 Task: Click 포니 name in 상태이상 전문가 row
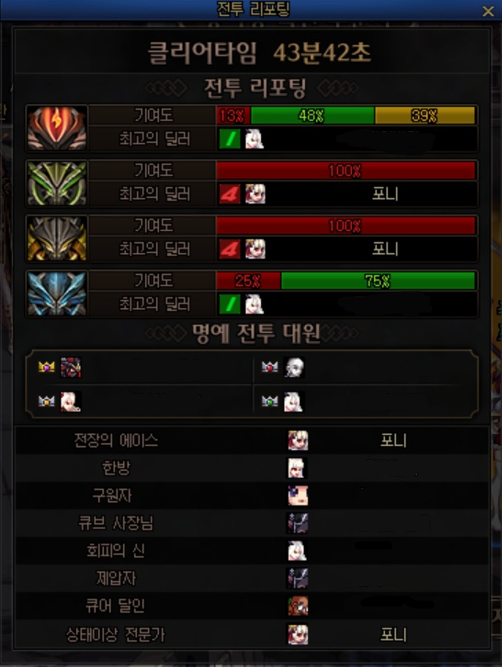tap(394, 635)
